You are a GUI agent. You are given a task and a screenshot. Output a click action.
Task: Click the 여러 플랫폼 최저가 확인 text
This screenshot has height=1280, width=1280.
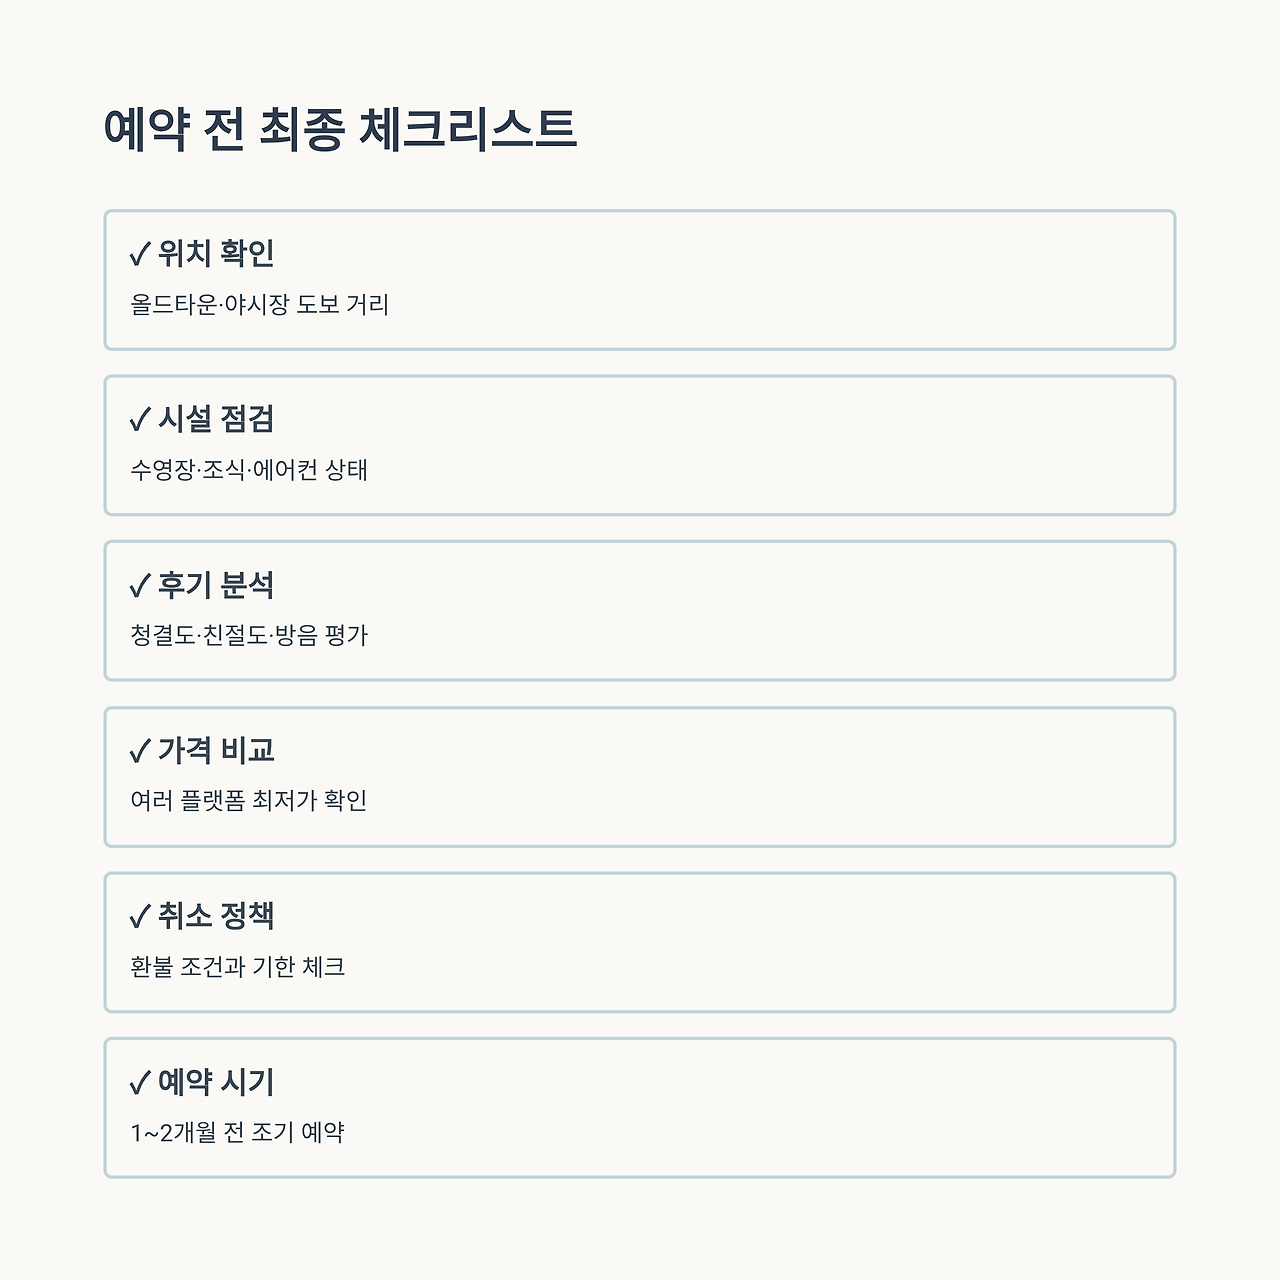tap(249, 801)
